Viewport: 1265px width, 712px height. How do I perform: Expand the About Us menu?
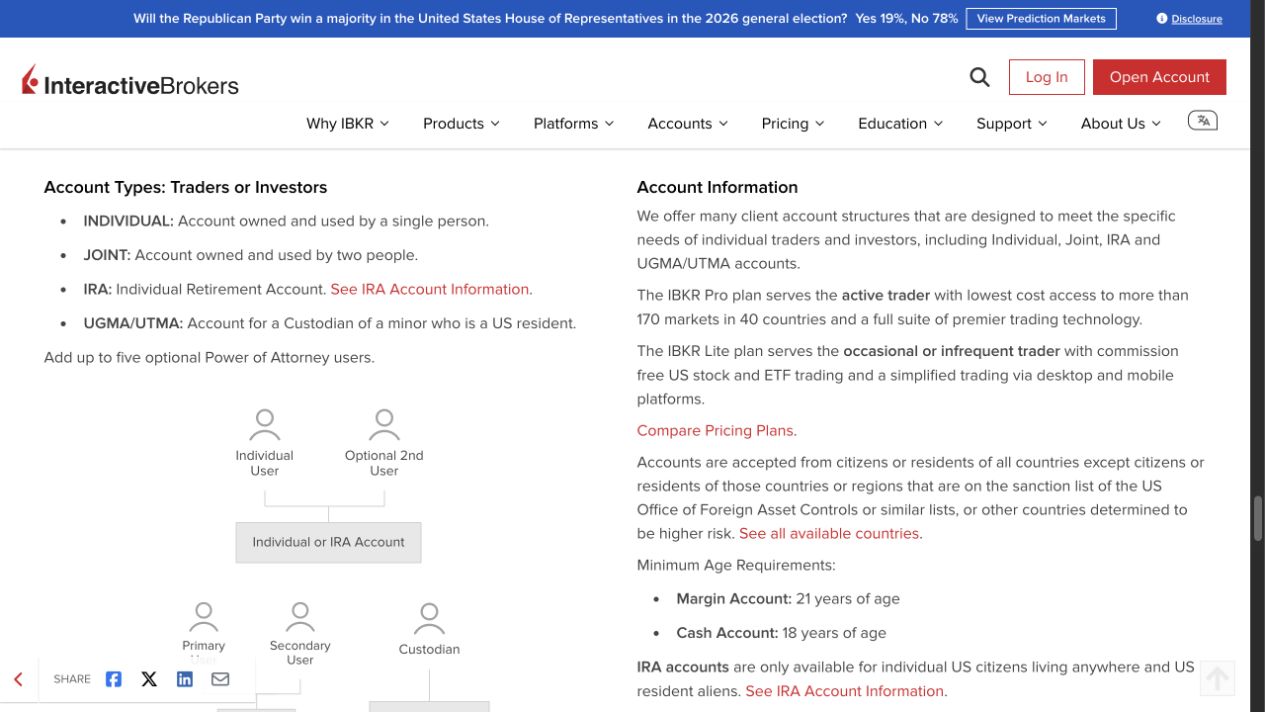[x=1120, y=123]
